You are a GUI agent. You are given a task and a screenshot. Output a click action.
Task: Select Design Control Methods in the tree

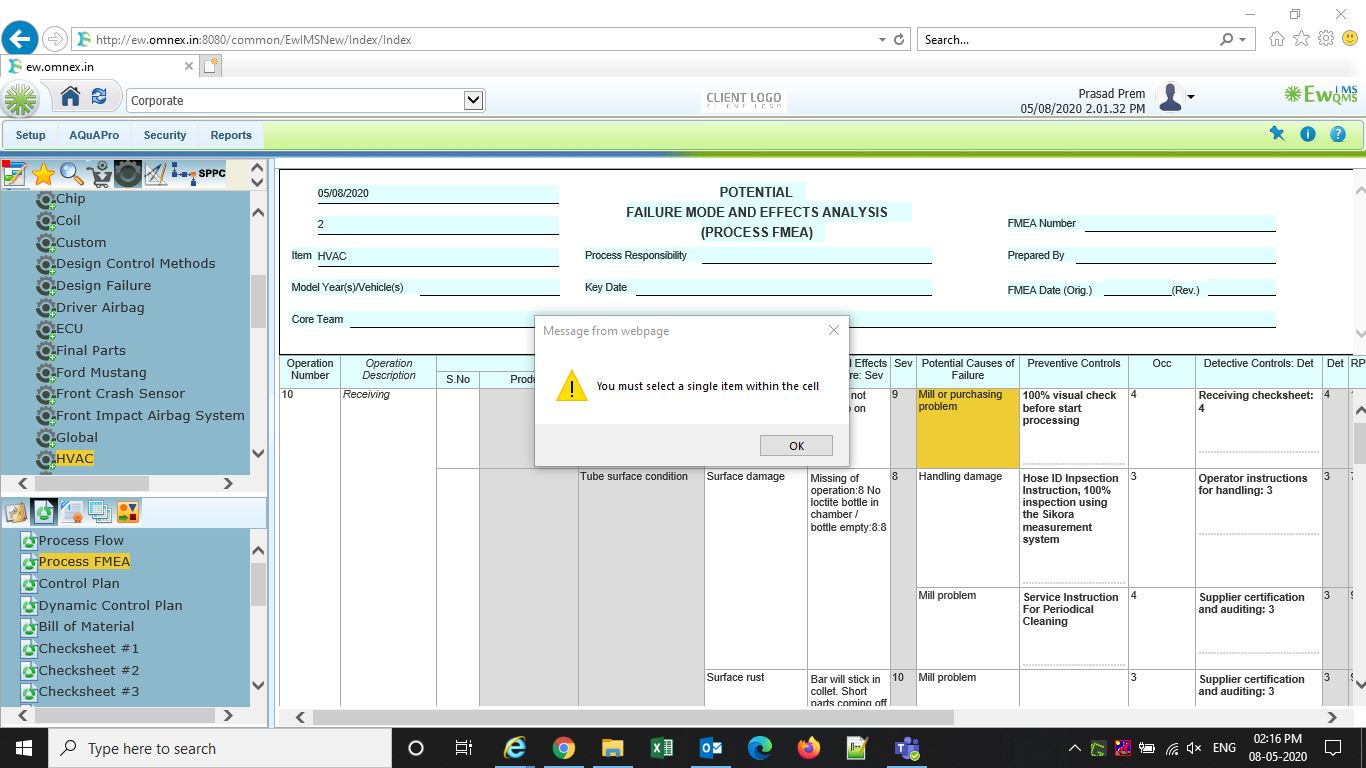click(x=135, y=264)
